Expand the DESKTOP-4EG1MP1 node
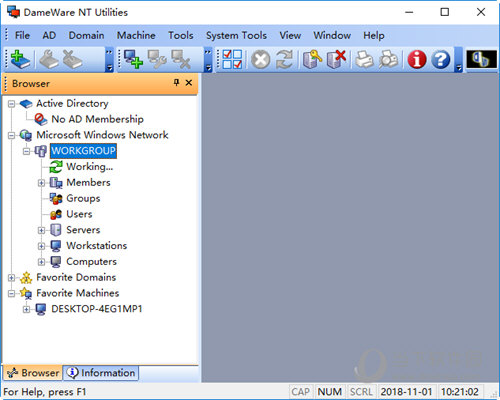The image size is (500, 400). [26, 309]
